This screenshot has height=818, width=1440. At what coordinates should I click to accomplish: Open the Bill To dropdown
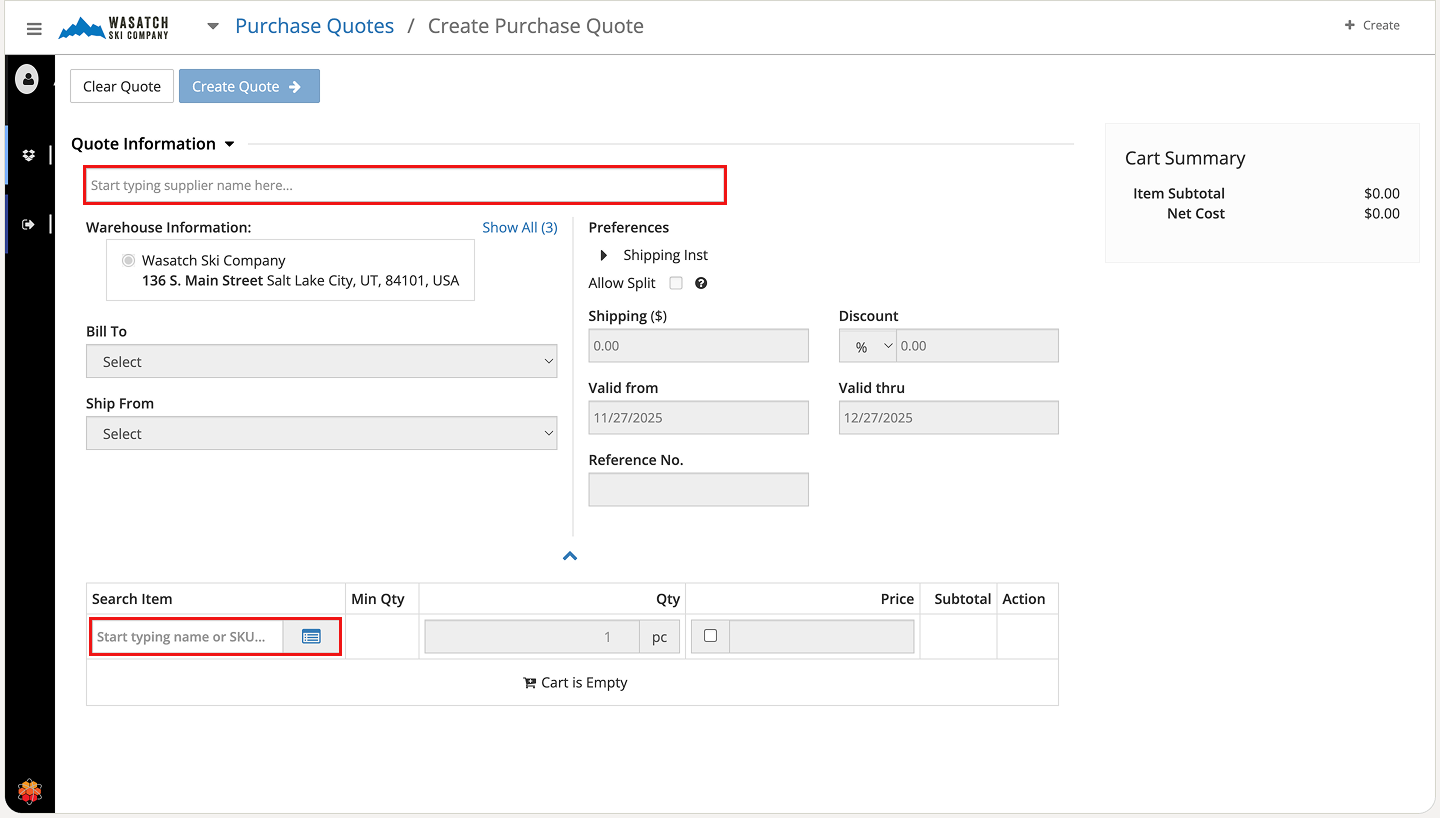point(321,362)
